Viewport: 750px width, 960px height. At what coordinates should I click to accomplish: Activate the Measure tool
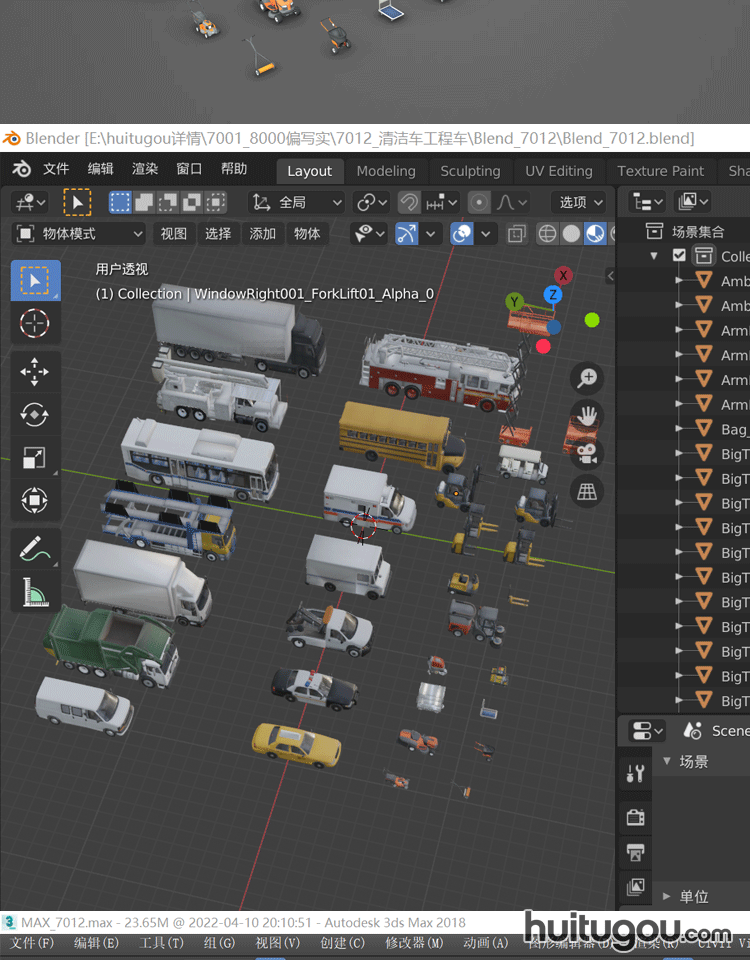coord(35,593)
